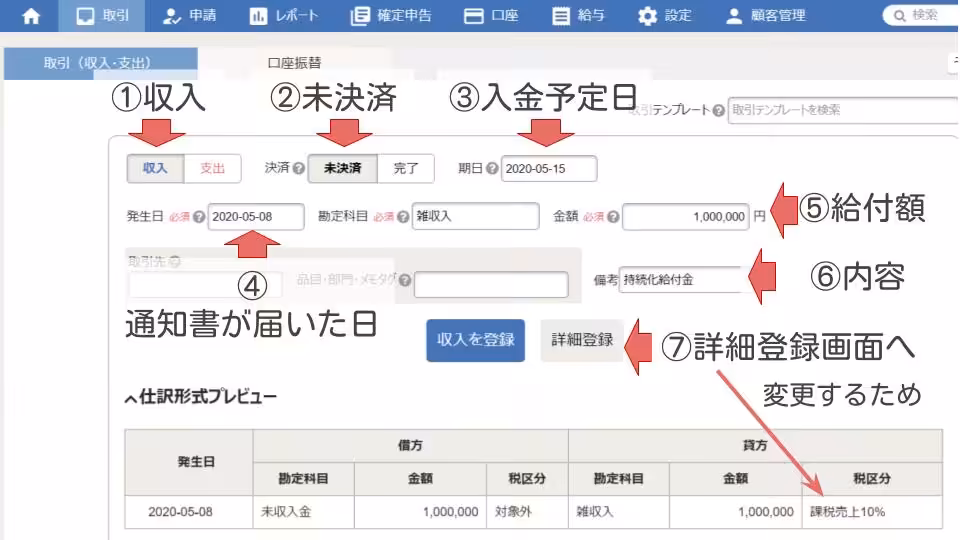960x540 pixels.
Task: Open the 給与 menu
Action: tap(578, 16)
